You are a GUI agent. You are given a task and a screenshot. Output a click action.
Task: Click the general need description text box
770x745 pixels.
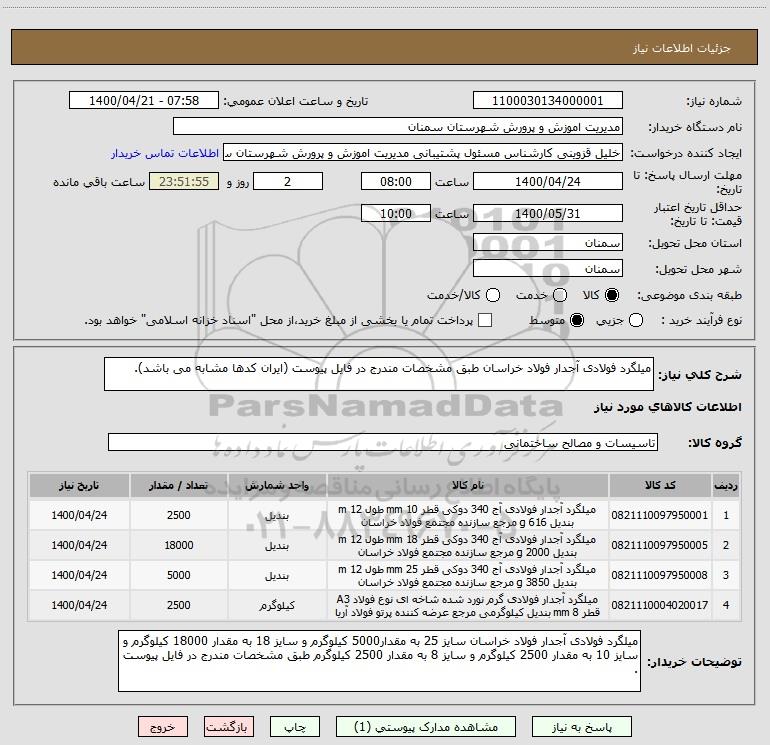coord(379,374)
